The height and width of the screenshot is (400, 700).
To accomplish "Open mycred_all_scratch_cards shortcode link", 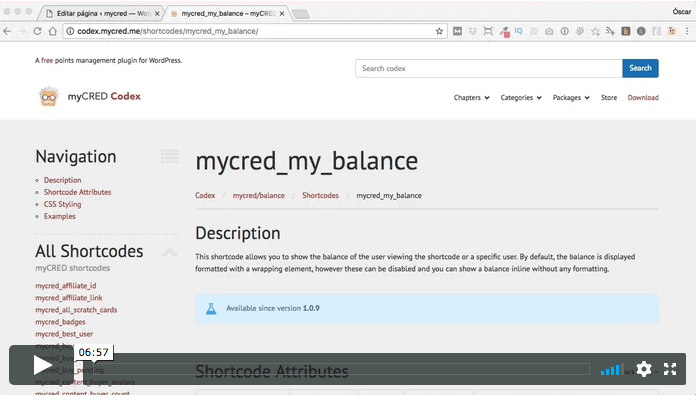I will (76, 310).
